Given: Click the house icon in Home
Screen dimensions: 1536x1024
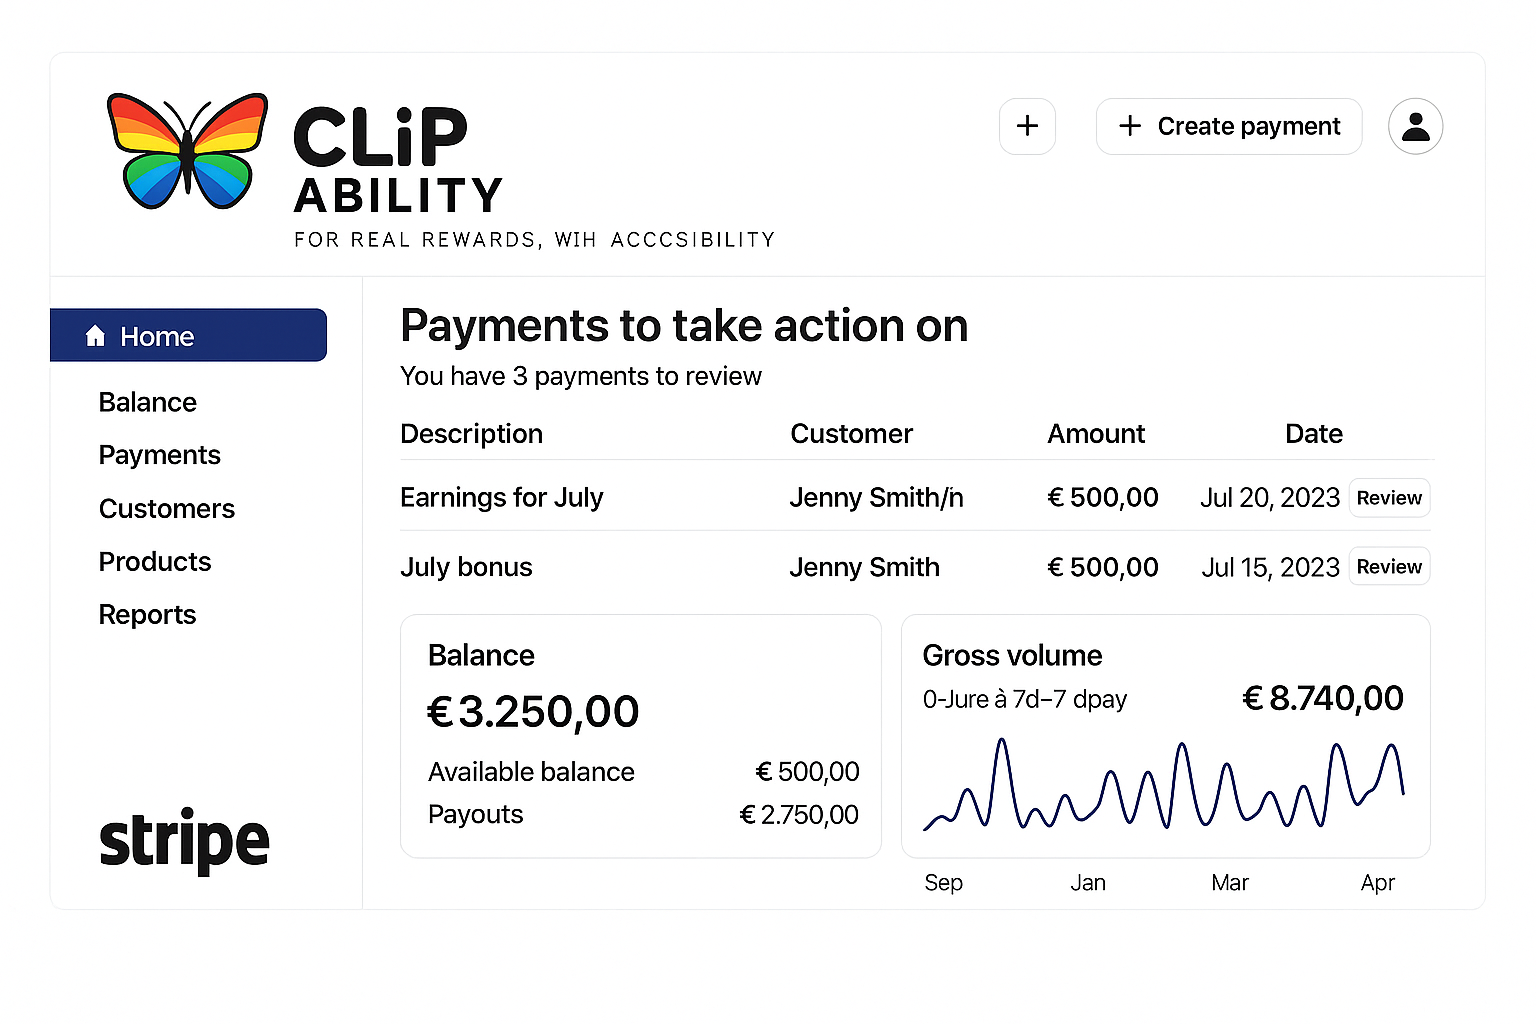Looking at the screenshot, I should 96,336.
